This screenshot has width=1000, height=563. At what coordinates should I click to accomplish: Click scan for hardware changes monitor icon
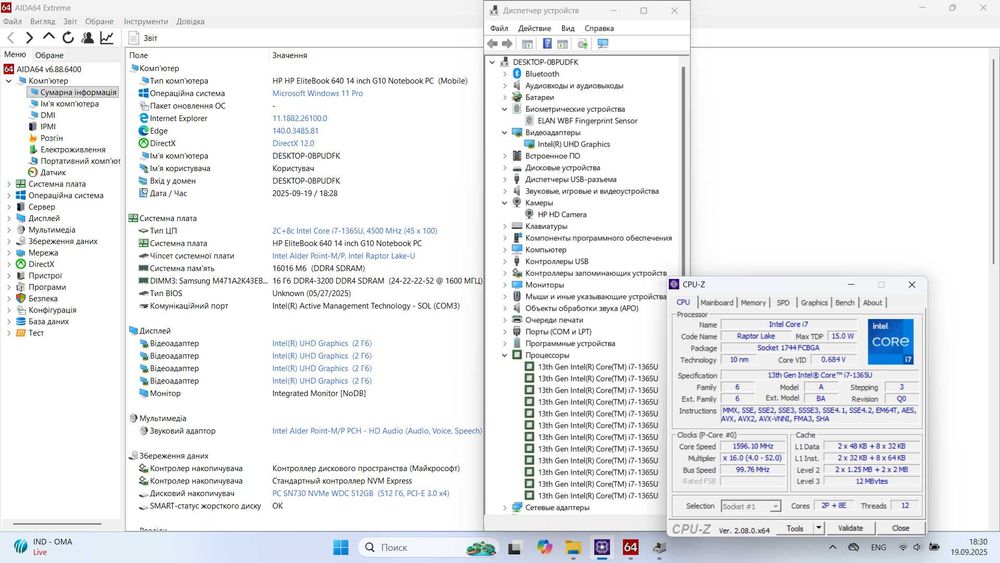point(603,44)
